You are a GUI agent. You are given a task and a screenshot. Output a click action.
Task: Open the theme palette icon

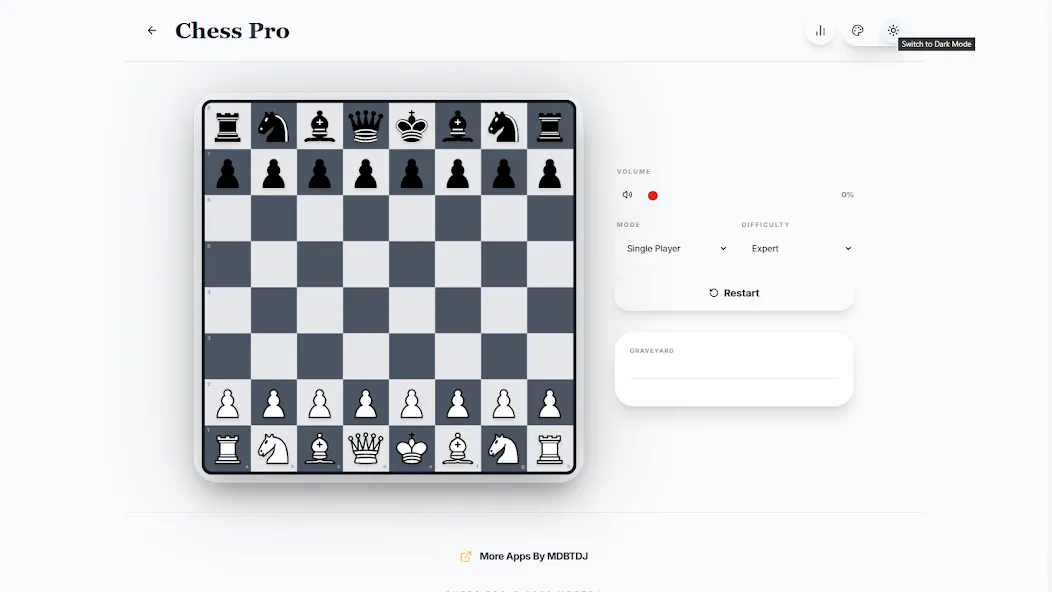pyautogui.click(x=857, y=30)
